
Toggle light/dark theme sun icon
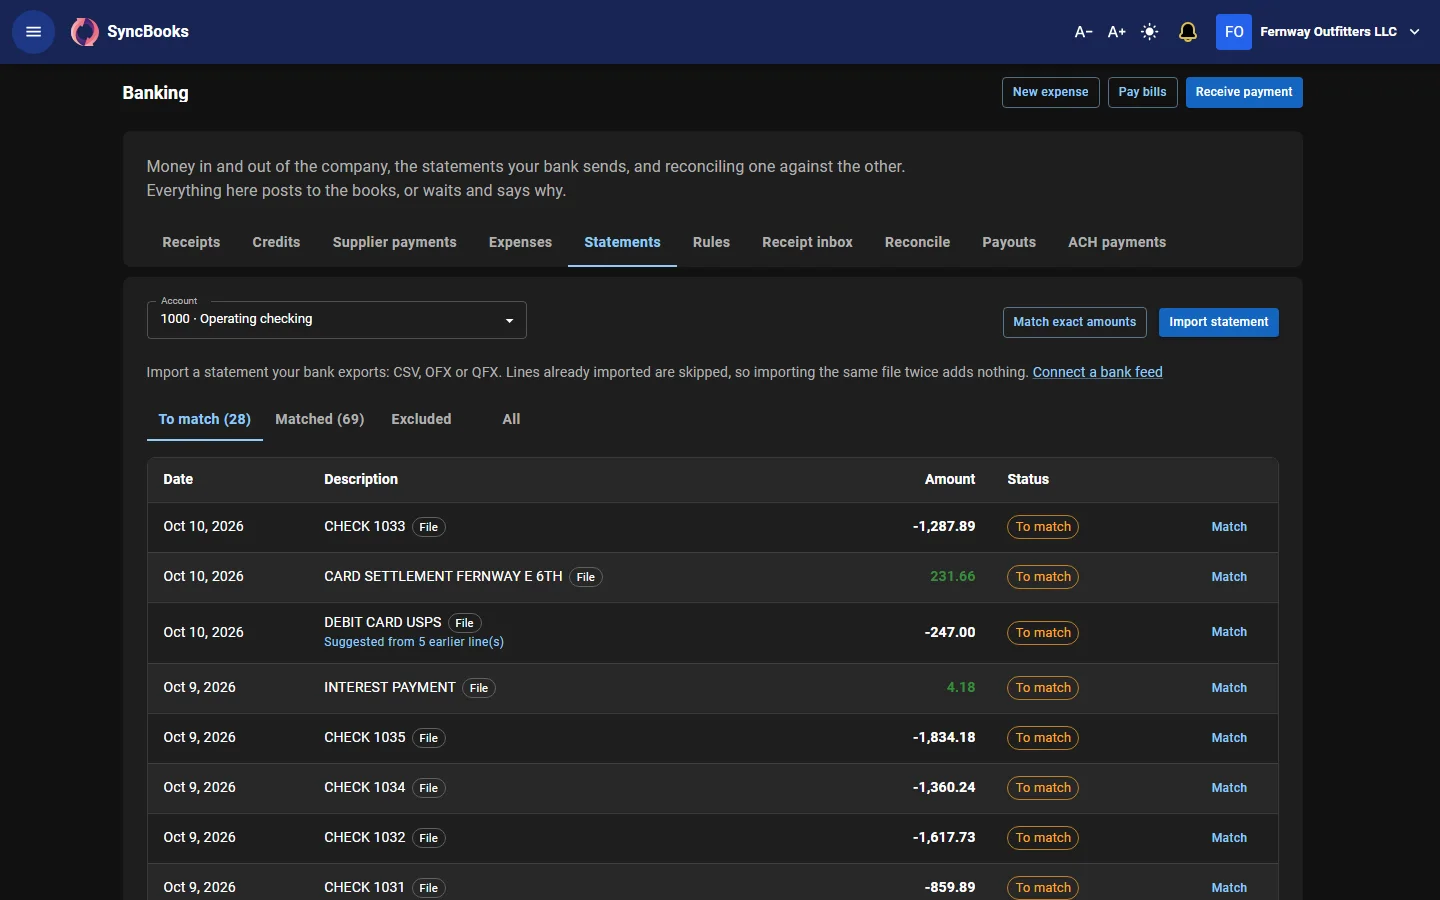[1150, 32]
